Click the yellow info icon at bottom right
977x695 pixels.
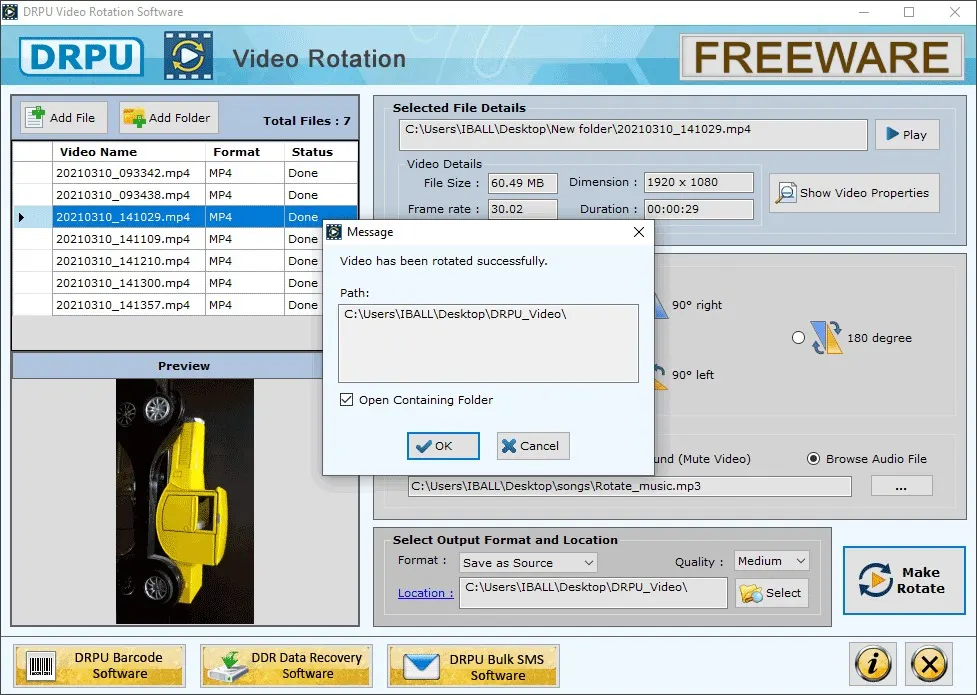871,664
